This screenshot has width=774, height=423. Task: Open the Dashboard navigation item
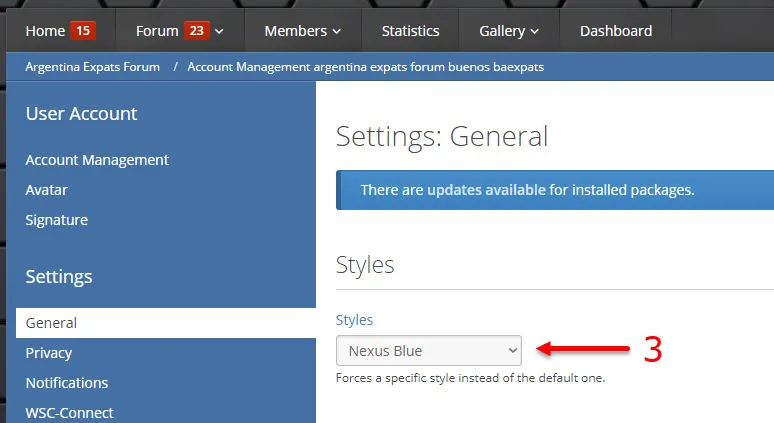pos(616,31)
